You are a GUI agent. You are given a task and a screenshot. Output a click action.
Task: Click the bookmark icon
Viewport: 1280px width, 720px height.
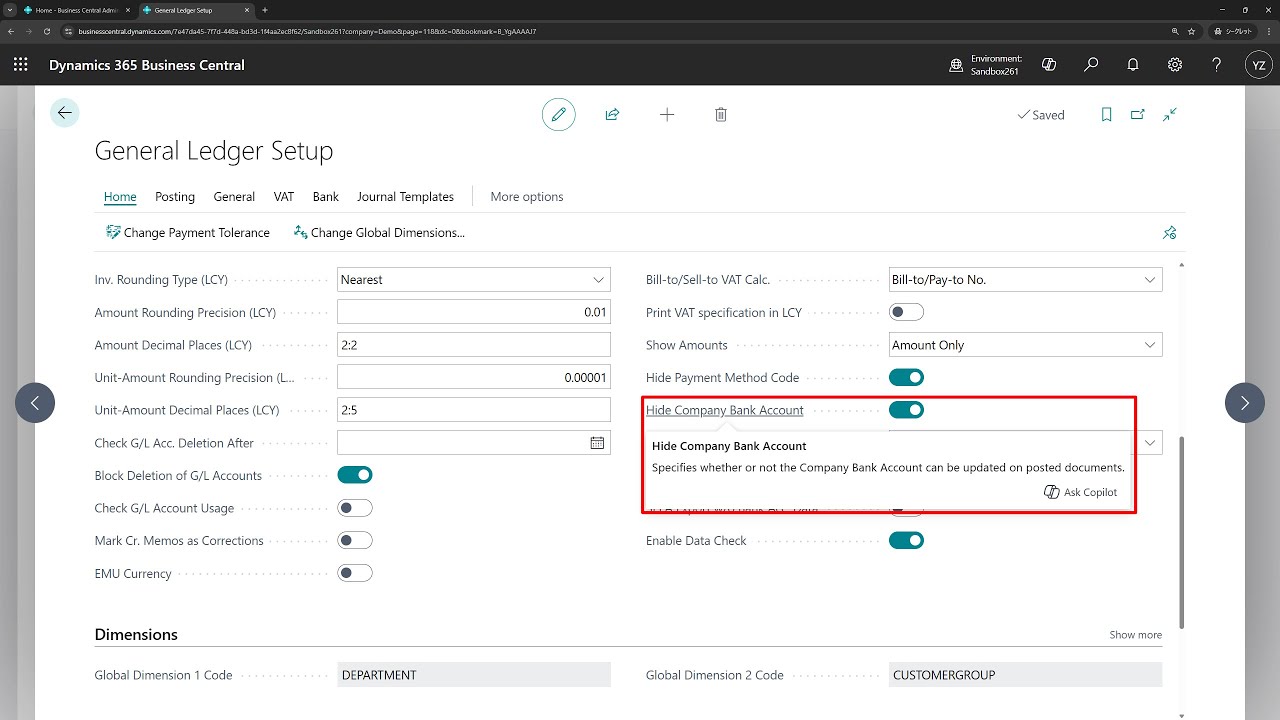pos(1106,115)
